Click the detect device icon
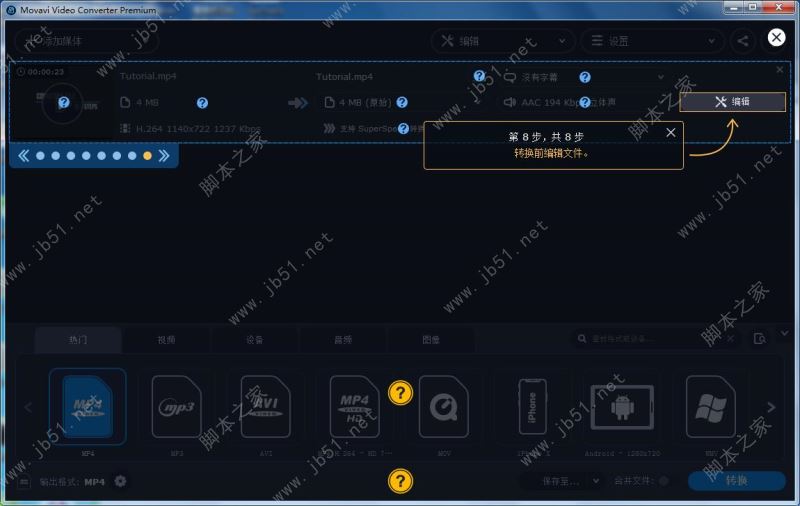 (760, 339)
